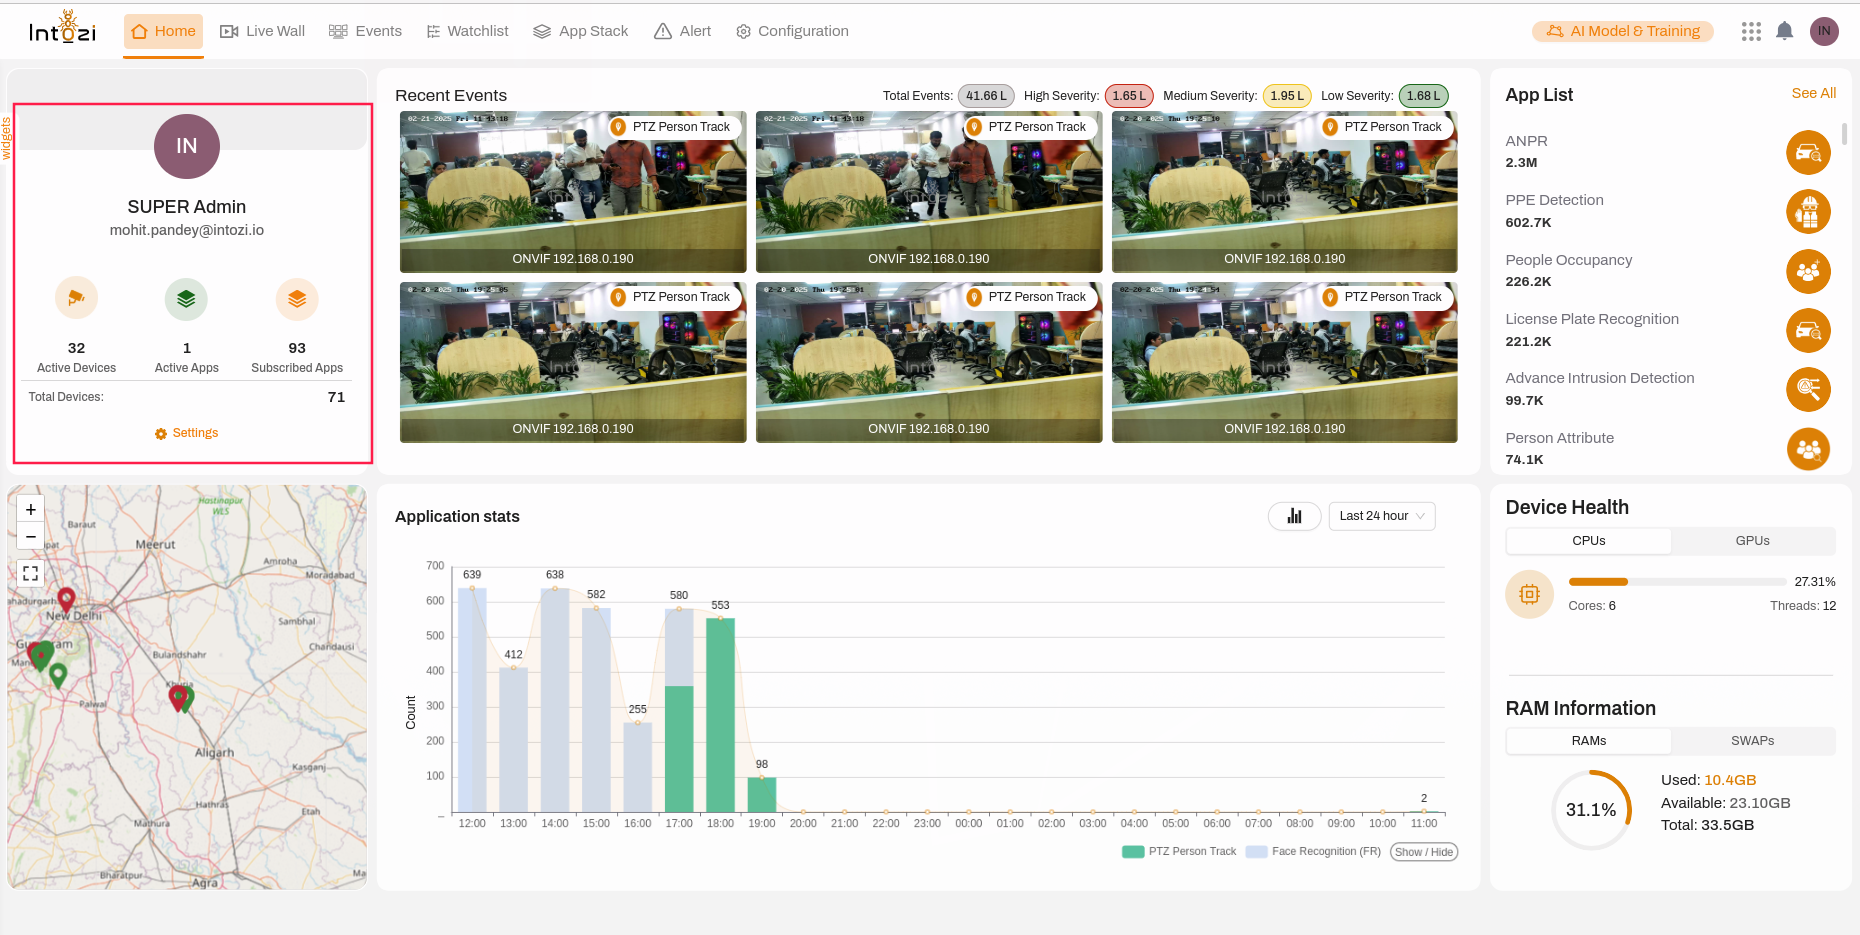Open the Live Wall menu

coord(263,31)
